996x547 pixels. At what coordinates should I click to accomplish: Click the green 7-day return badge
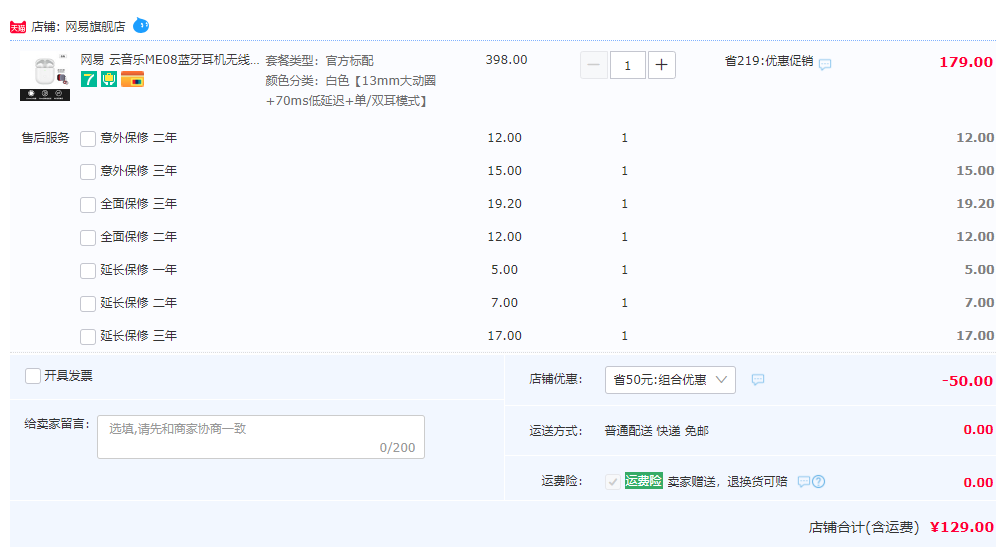click(89, 79)
